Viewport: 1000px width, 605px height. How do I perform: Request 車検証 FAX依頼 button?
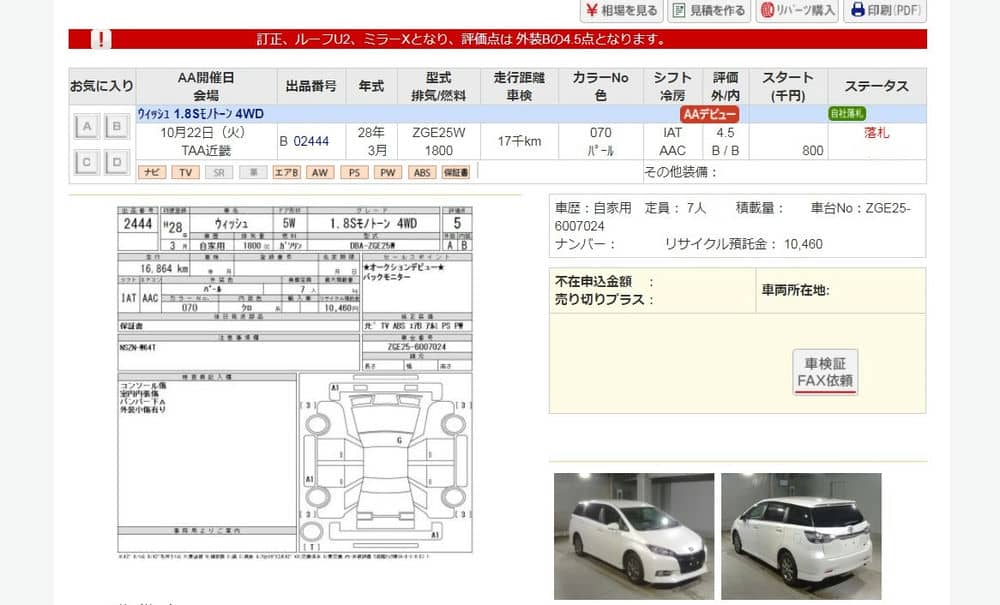[825, 372]
